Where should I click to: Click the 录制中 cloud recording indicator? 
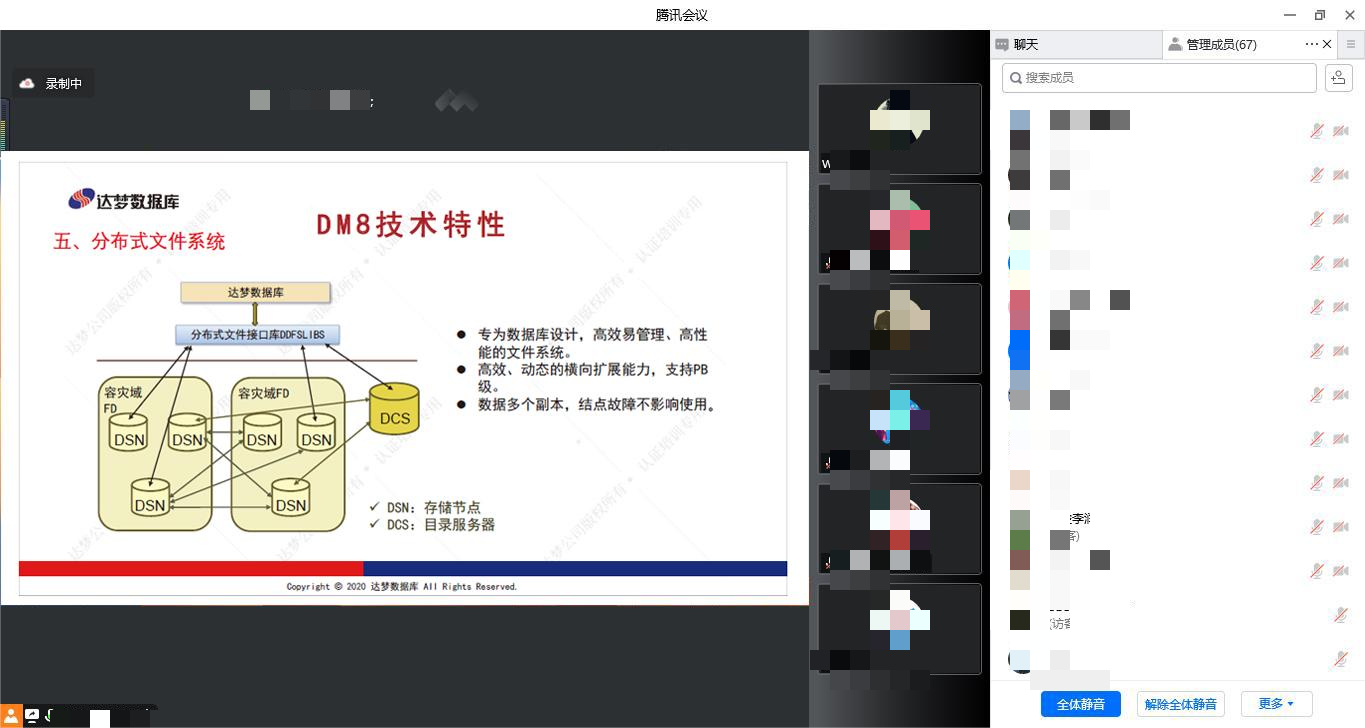click(53, 84)
